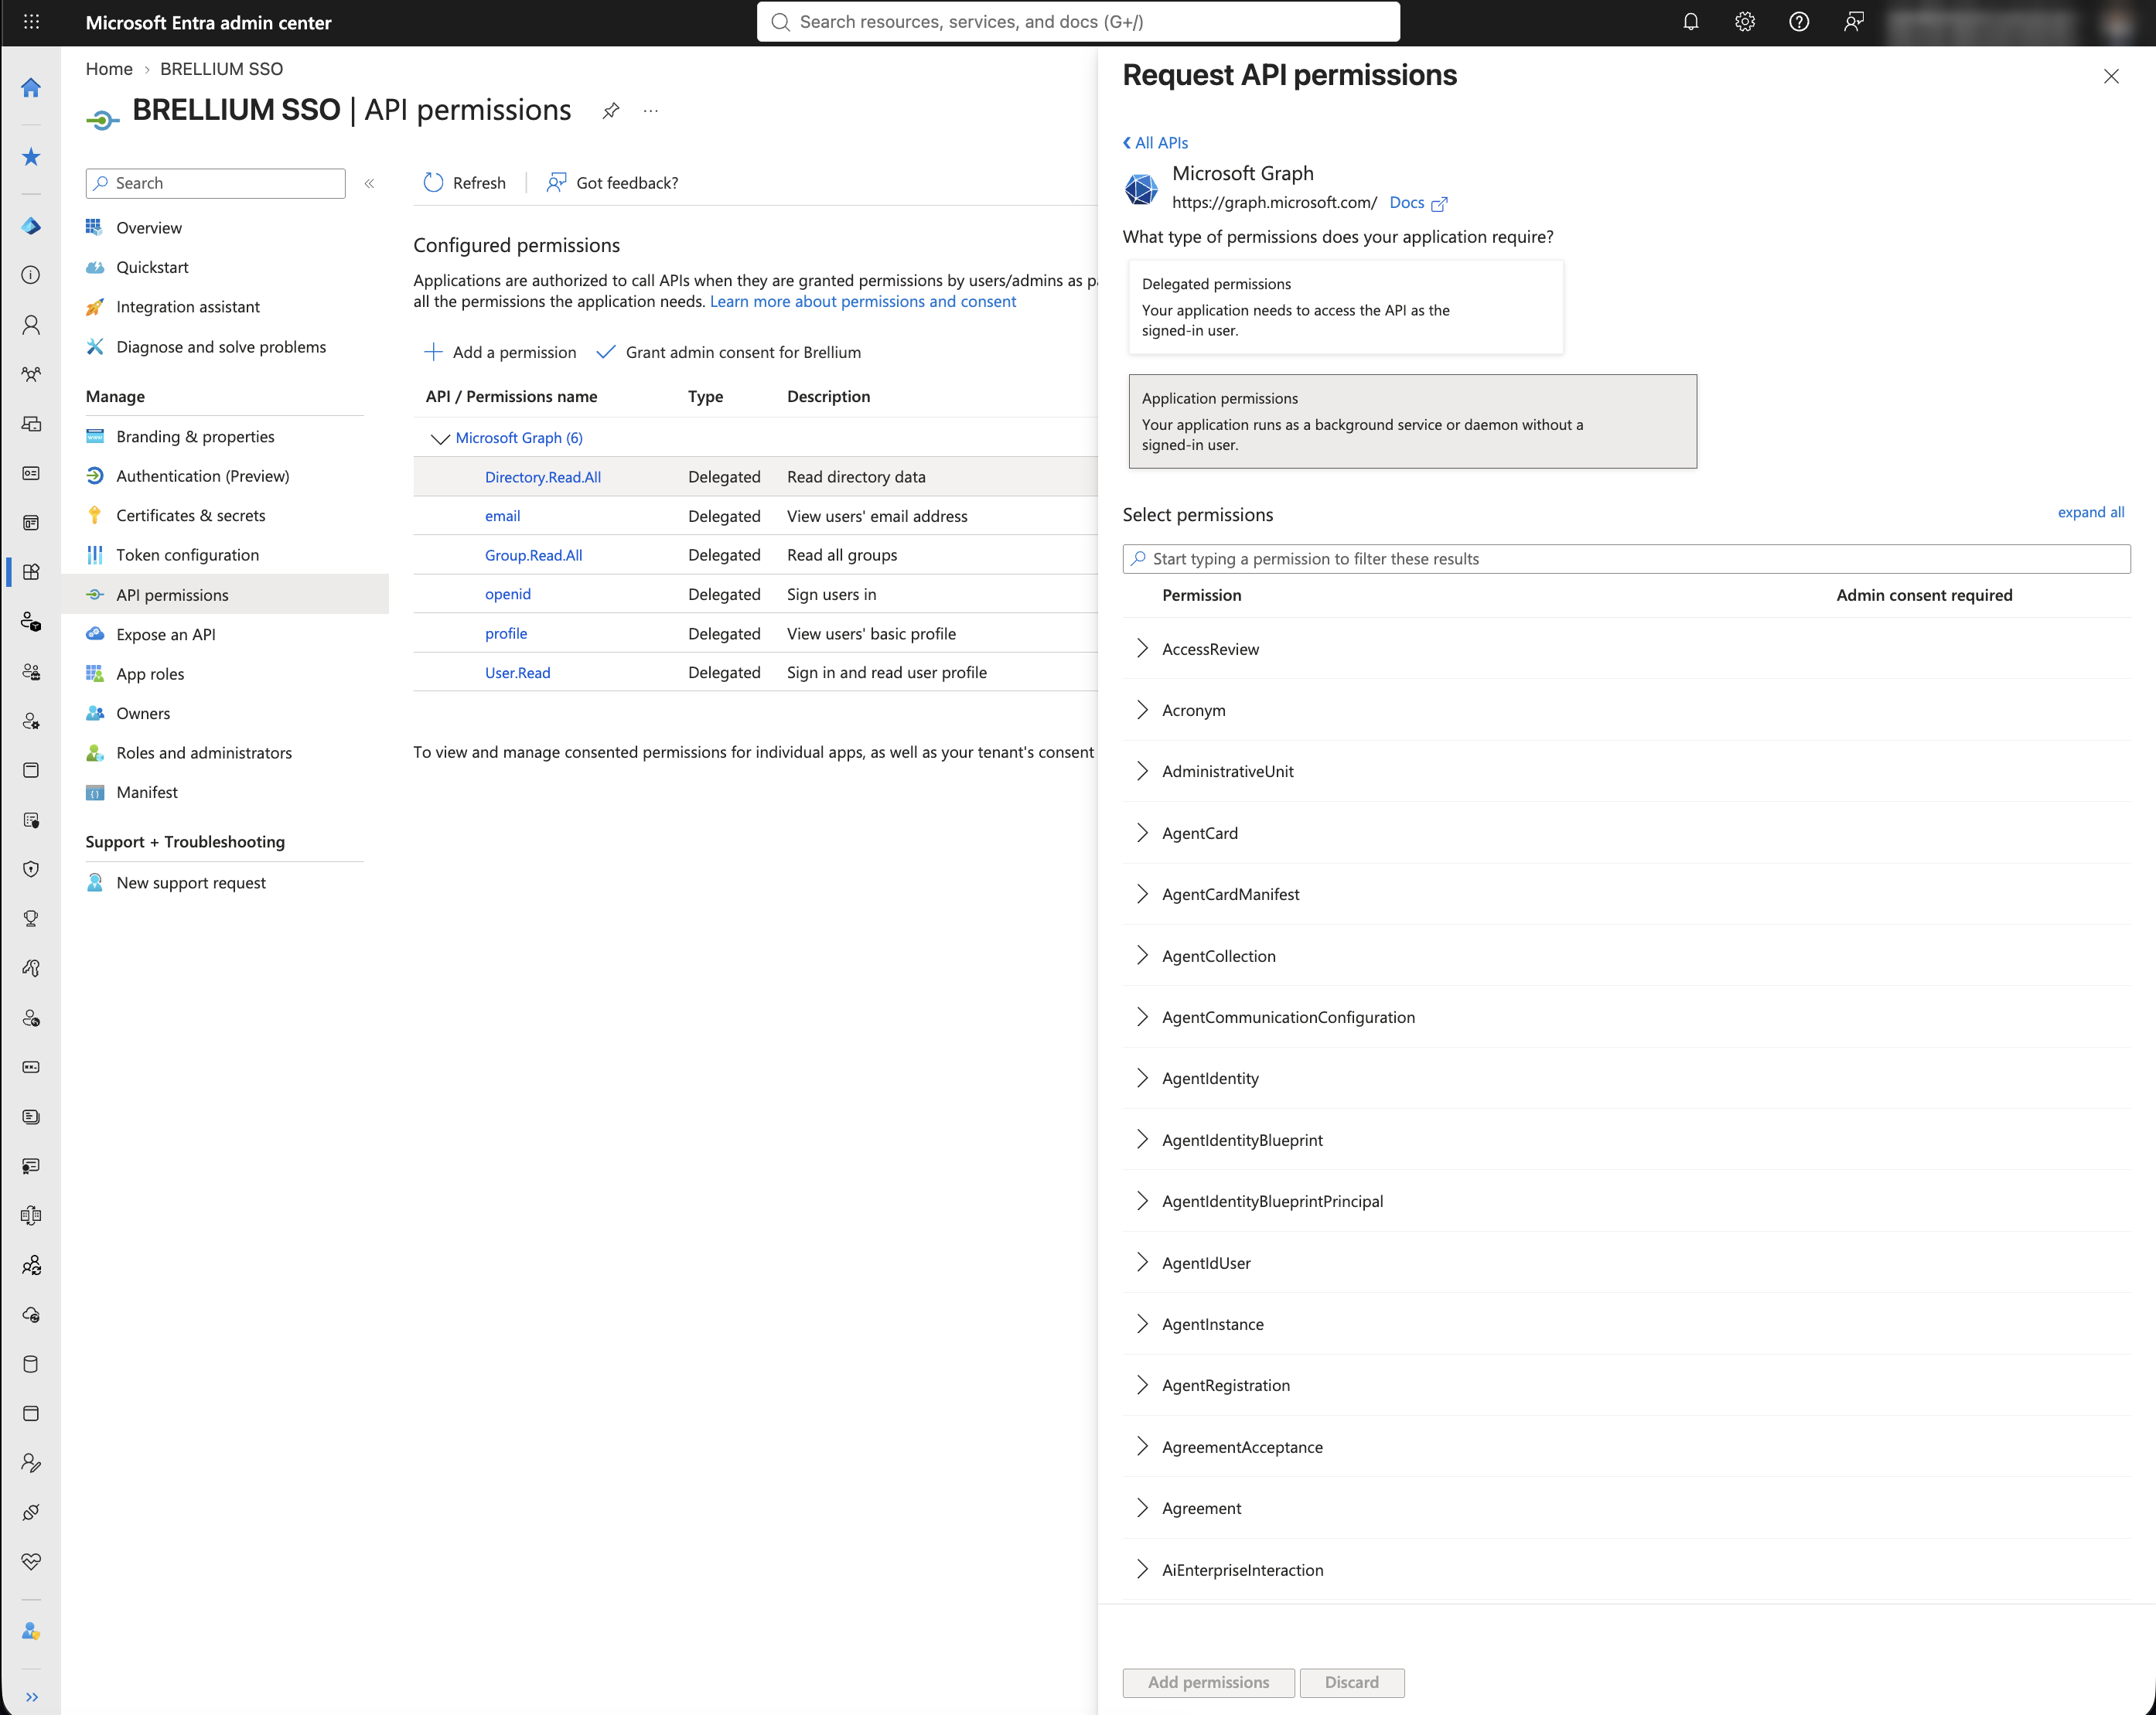Click global search resources field

click(x=1078, y=22)
